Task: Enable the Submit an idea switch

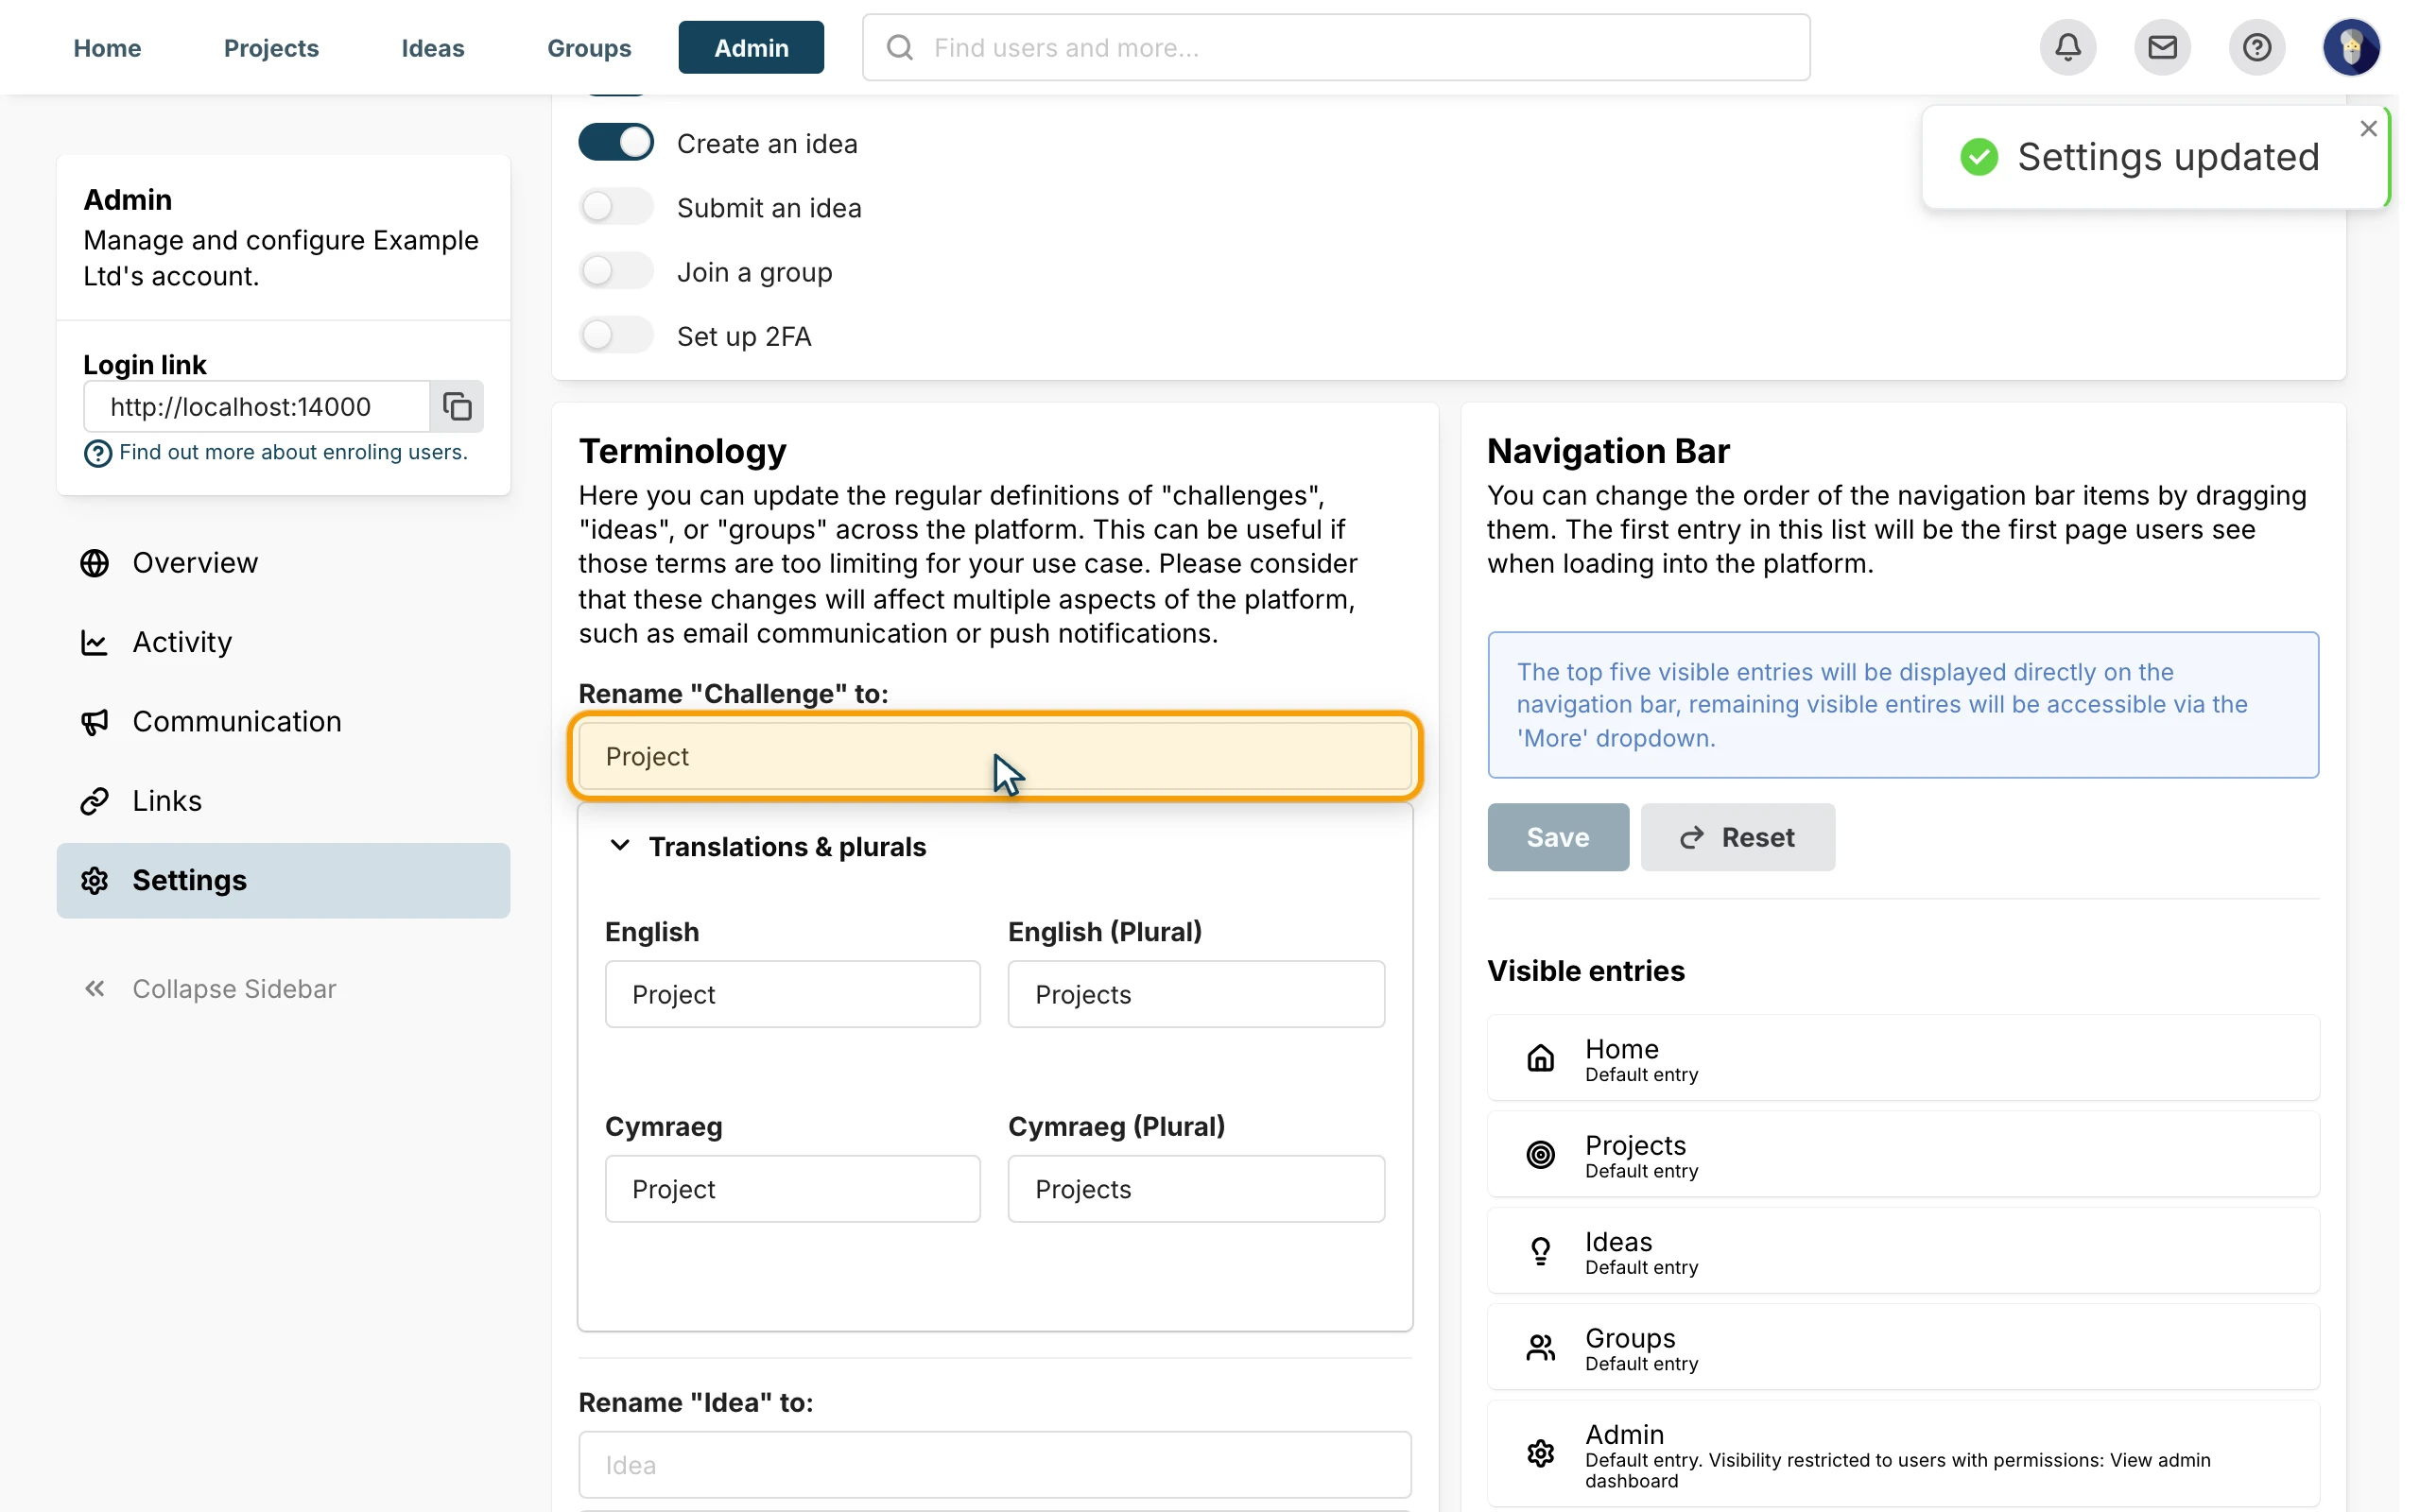Action: pyautogui.click(x=616, y=207)
